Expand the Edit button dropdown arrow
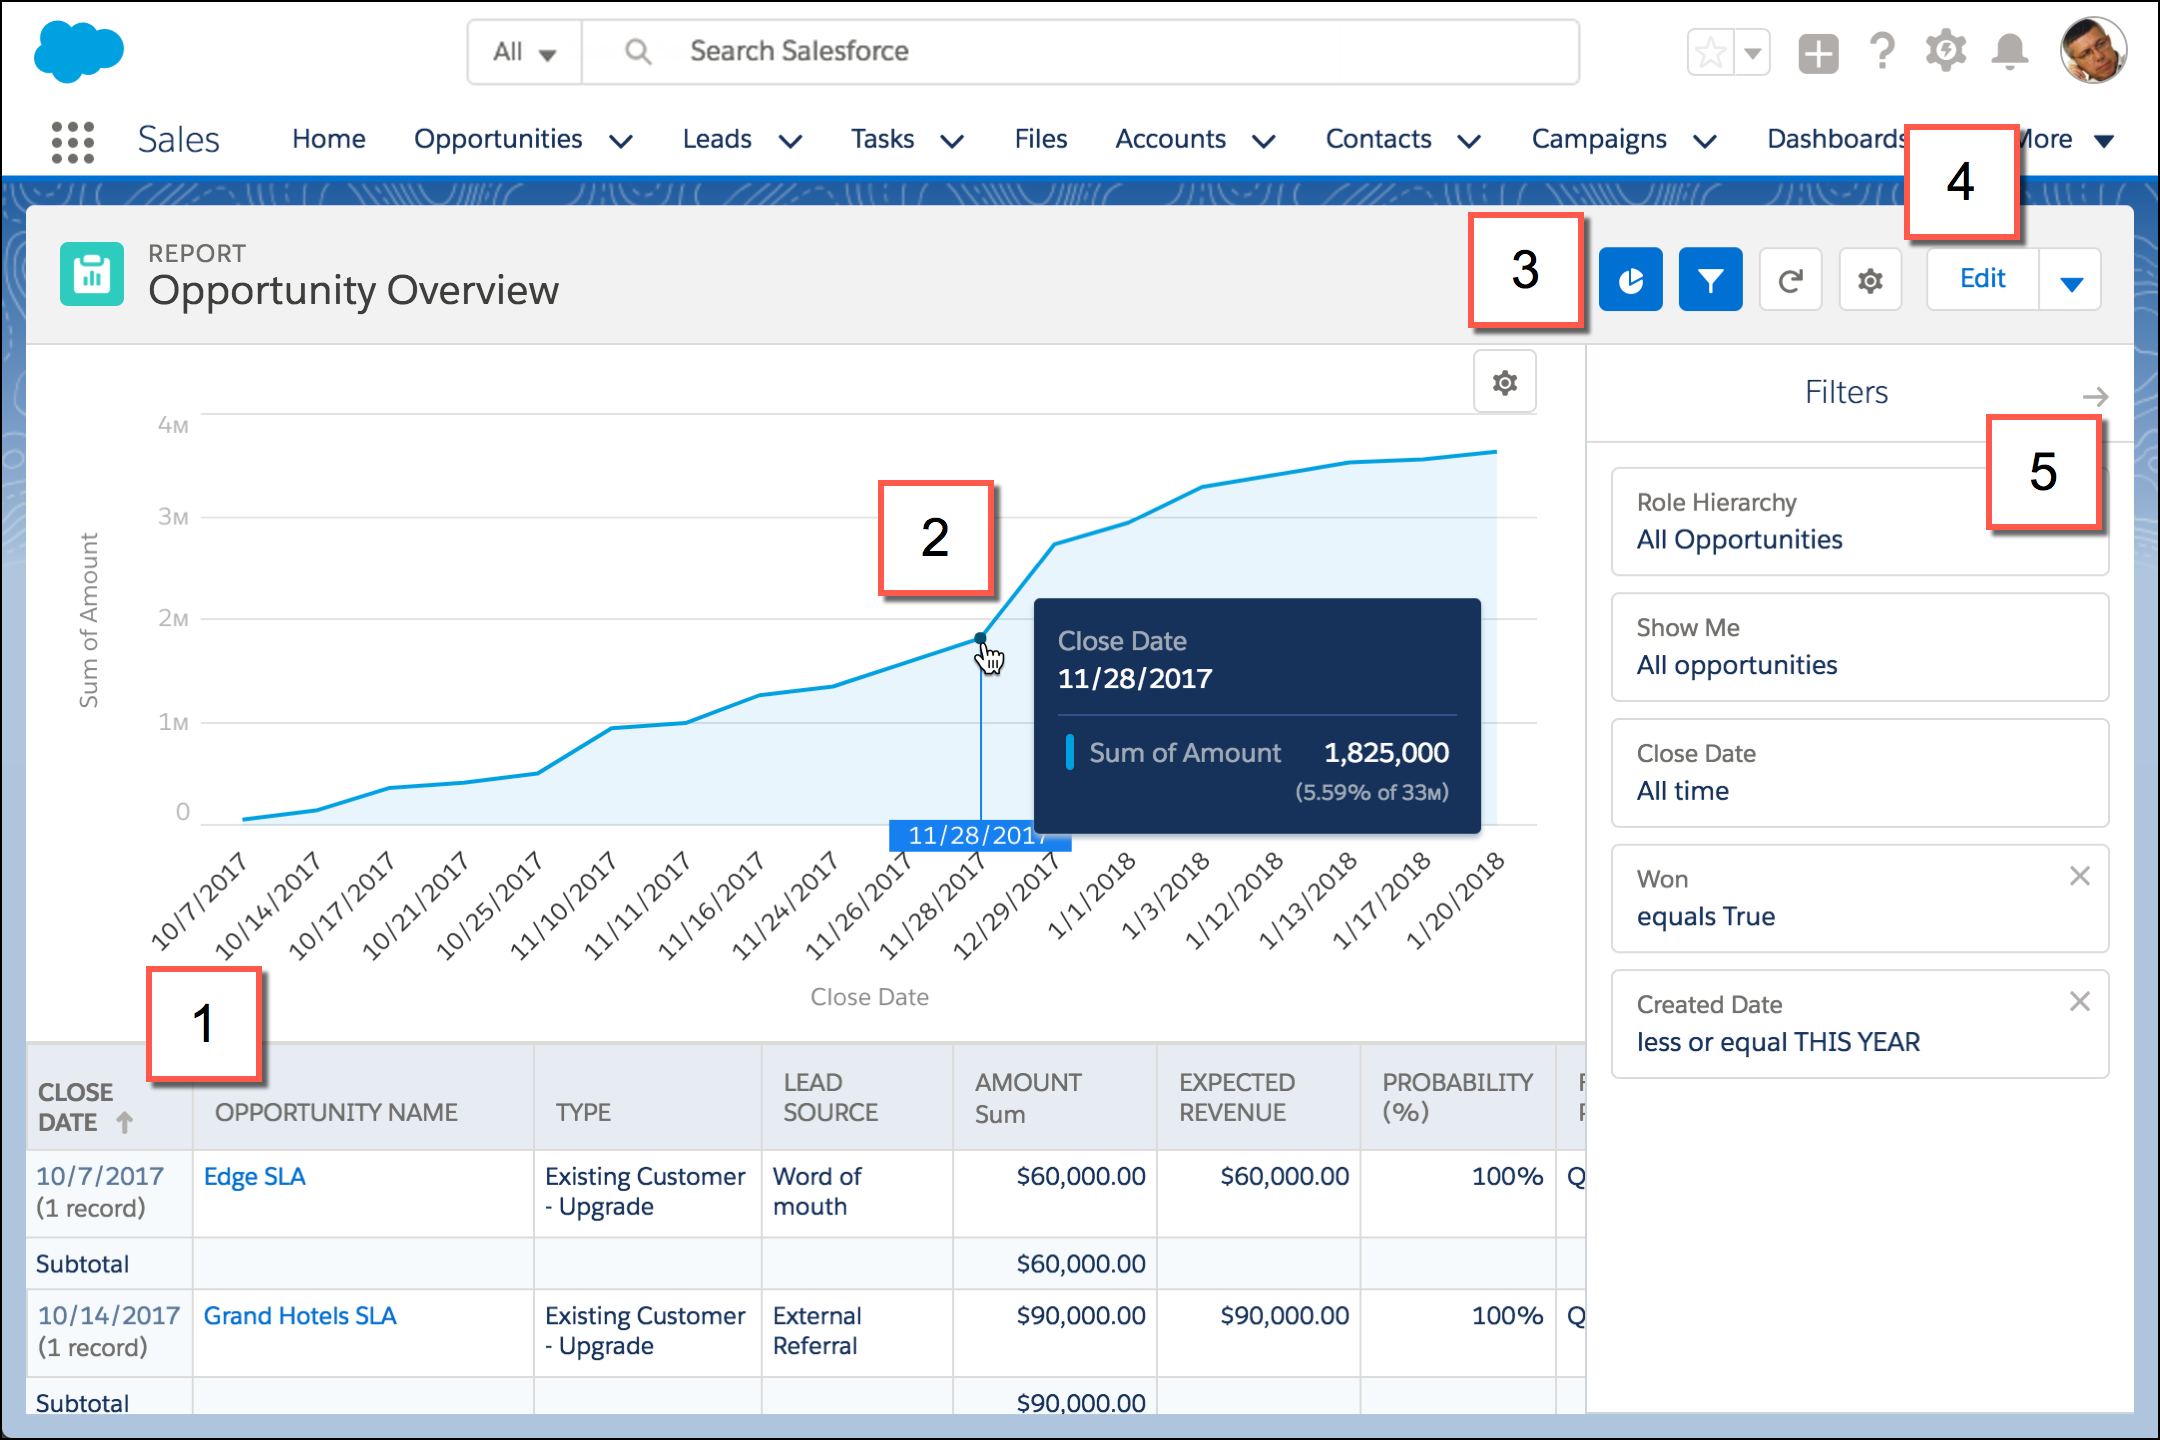Viewport: 2160px width, 1440px height. (2075, 278)
